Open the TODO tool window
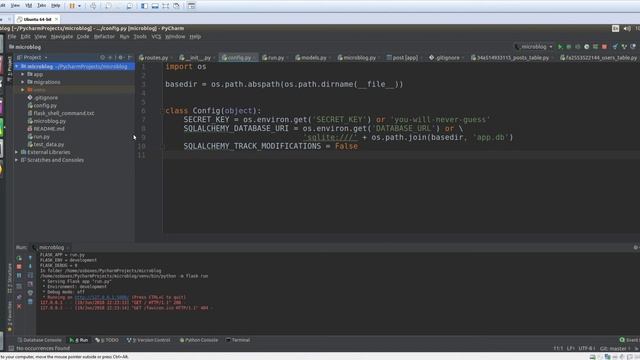 pyautogui.click(x=107, y=340)
